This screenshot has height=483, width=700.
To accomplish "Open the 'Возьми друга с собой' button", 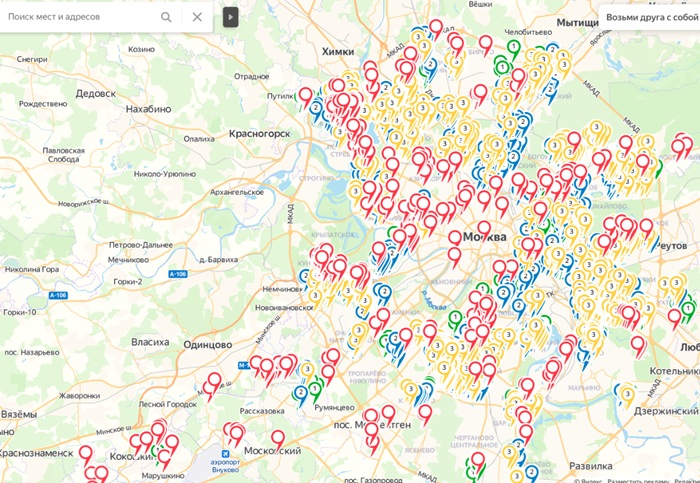I will (x=650, y=19).
